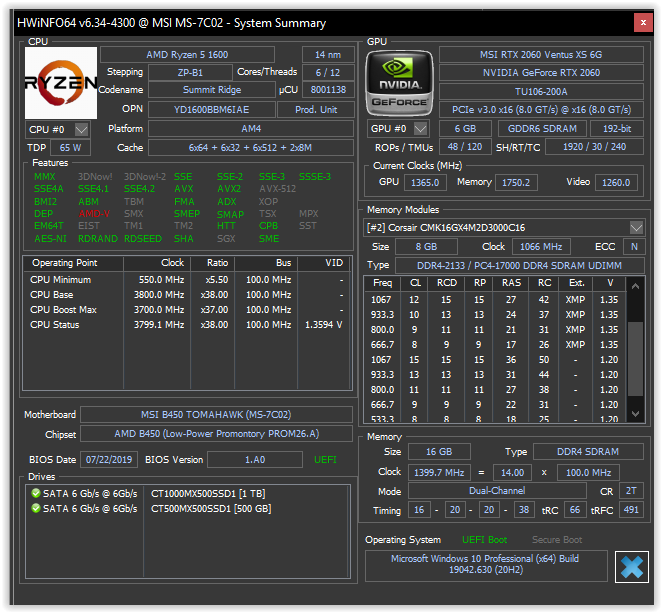662x613 pixels.
Task: Click the cache 6x64 + 6x32 field
Action: (x=251, y=148)
